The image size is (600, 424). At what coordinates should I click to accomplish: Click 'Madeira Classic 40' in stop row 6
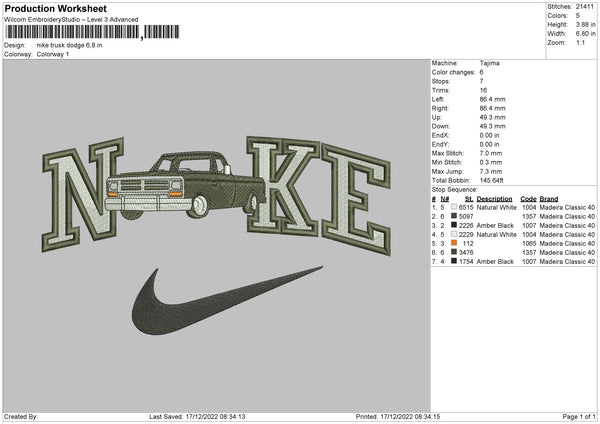tap(567, 253)
